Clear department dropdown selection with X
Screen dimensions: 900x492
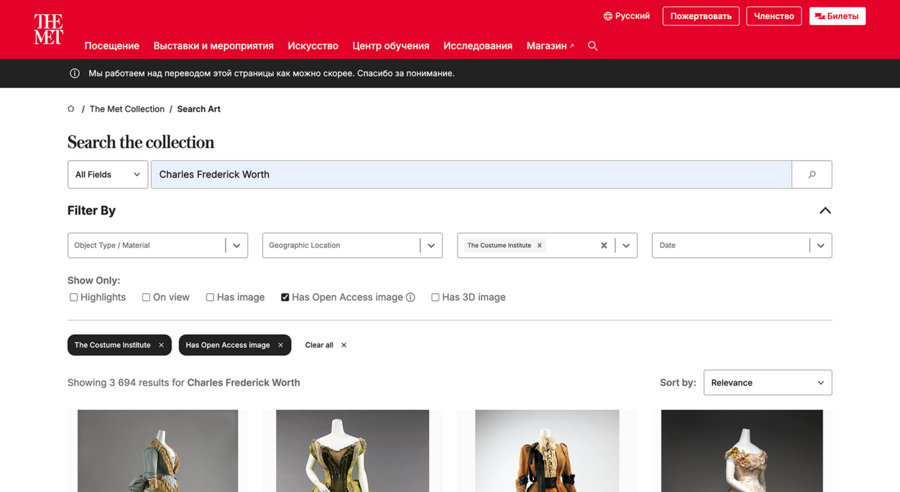604,245
